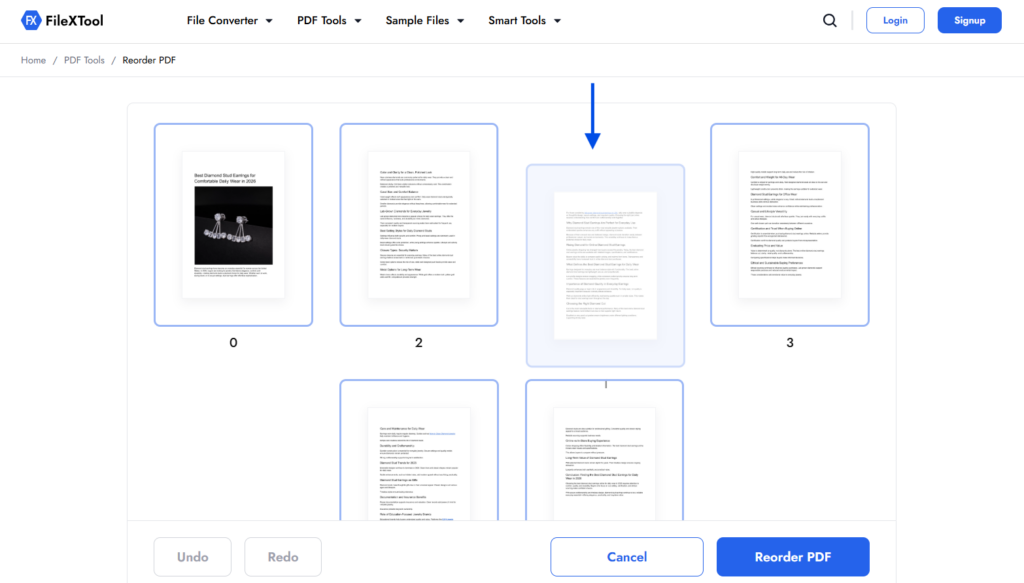Select the page thumbnail labeled 2
Screen dimensions: 1024x583
pyautogui.click(x=418, y=225)
